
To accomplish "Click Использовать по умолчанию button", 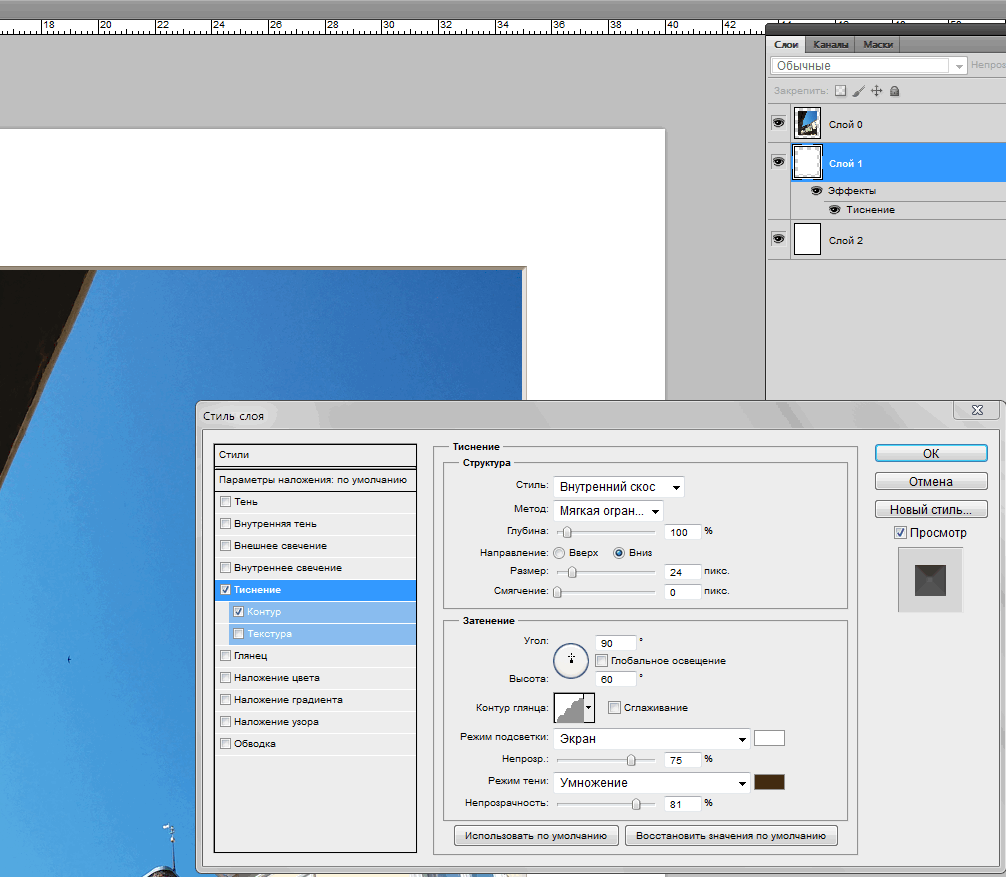I will (536, 835).
